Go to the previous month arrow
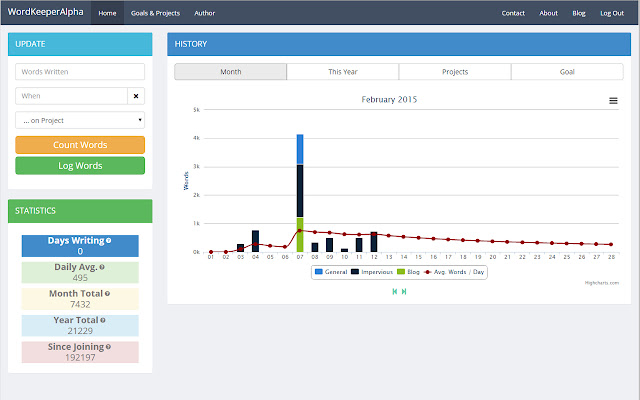Viewport: 640px width, 400px height. [394, 291]
